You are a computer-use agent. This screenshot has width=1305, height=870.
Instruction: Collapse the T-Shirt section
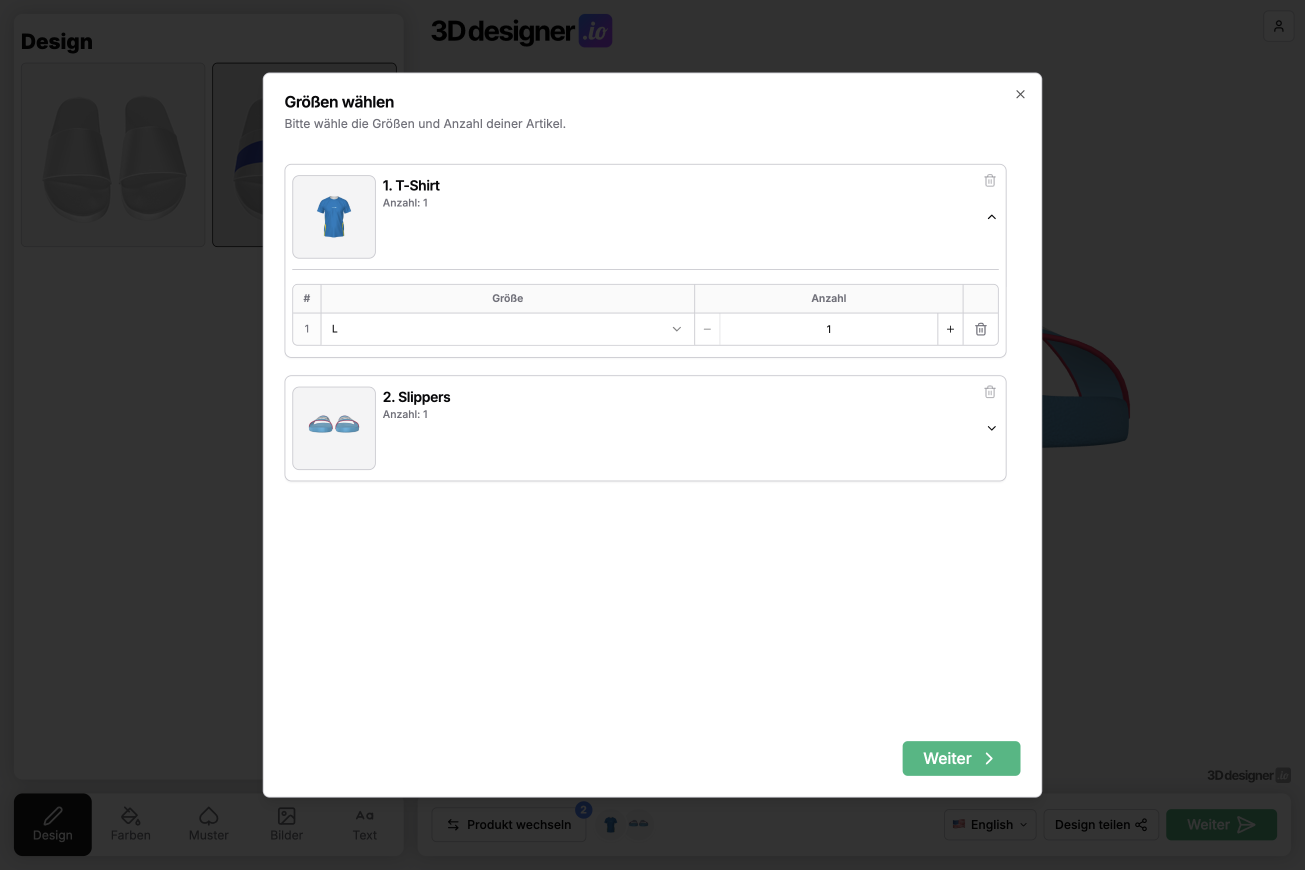pos(991,217)
